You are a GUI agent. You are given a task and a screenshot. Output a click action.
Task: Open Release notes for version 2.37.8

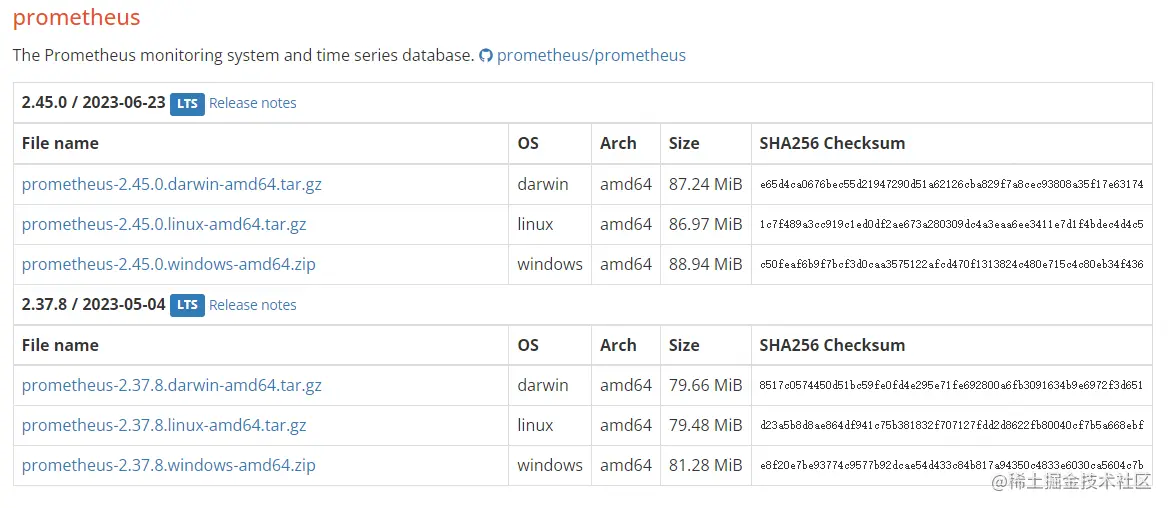(x=252, y=305)
